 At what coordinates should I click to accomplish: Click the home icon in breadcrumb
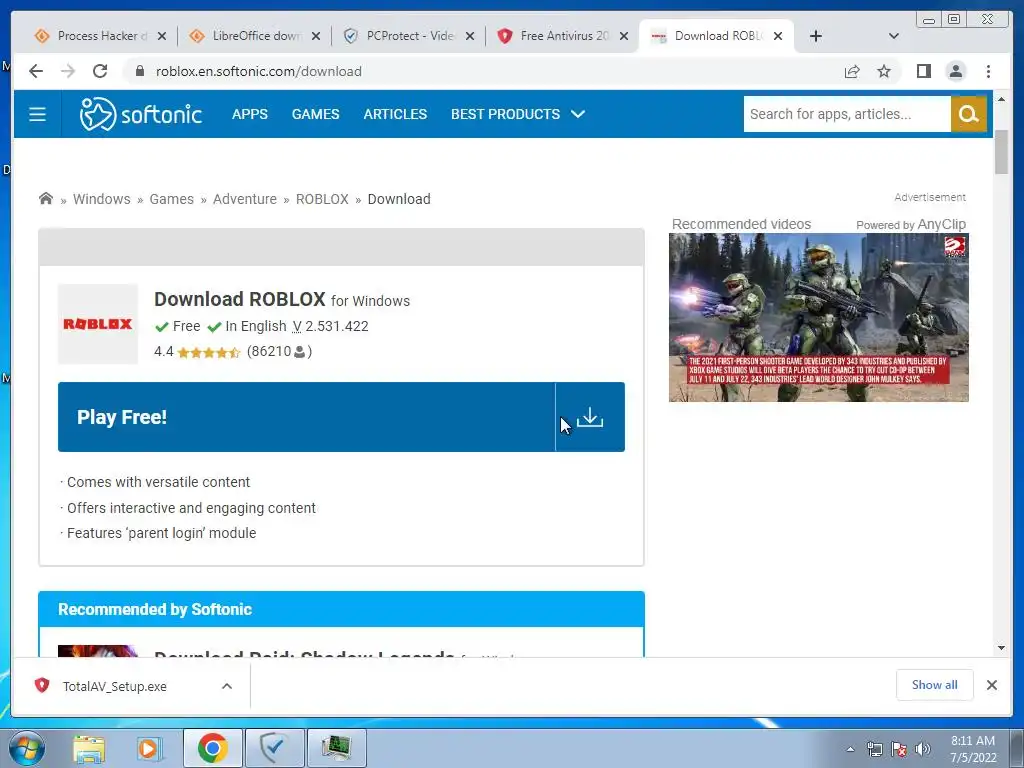tap(46, 199)
